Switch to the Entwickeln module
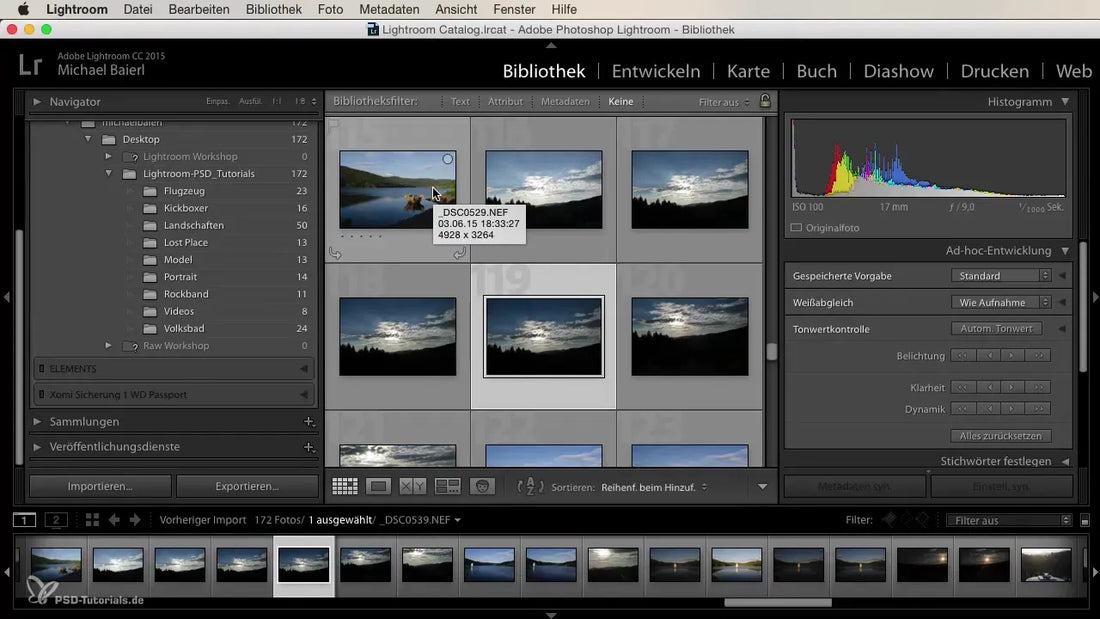 click(x=655, y=71)
